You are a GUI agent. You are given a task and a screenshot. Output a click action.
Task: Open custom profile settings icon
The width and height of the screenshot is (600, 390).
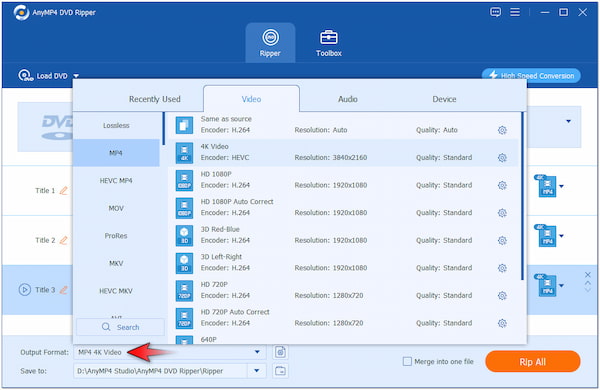coord(280,352)
